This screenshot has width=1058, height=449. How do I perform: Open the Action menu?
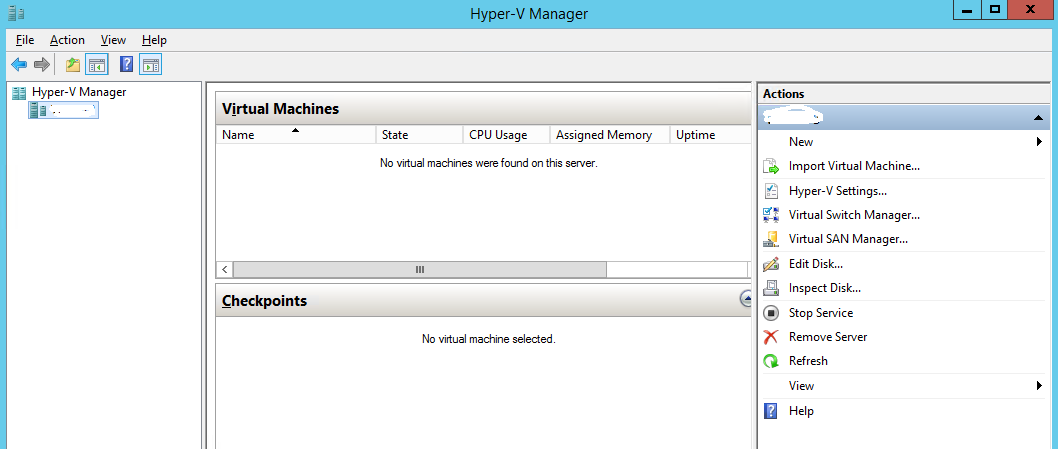[67, 40]
